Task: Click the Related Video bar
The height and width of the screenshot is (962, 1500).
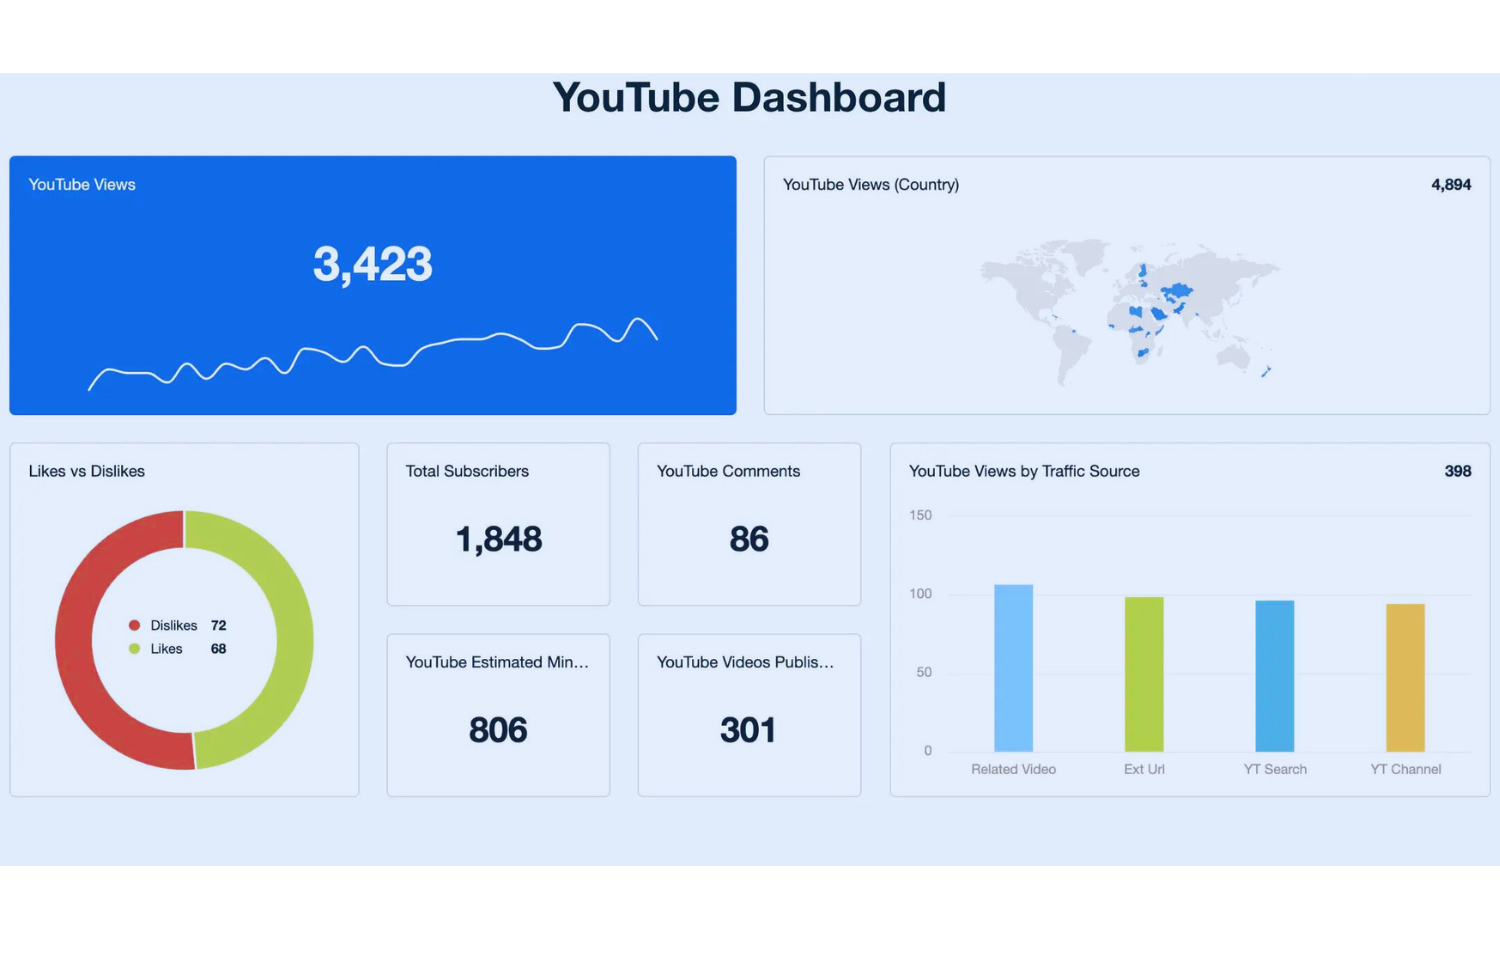Action: [1013, 668]
